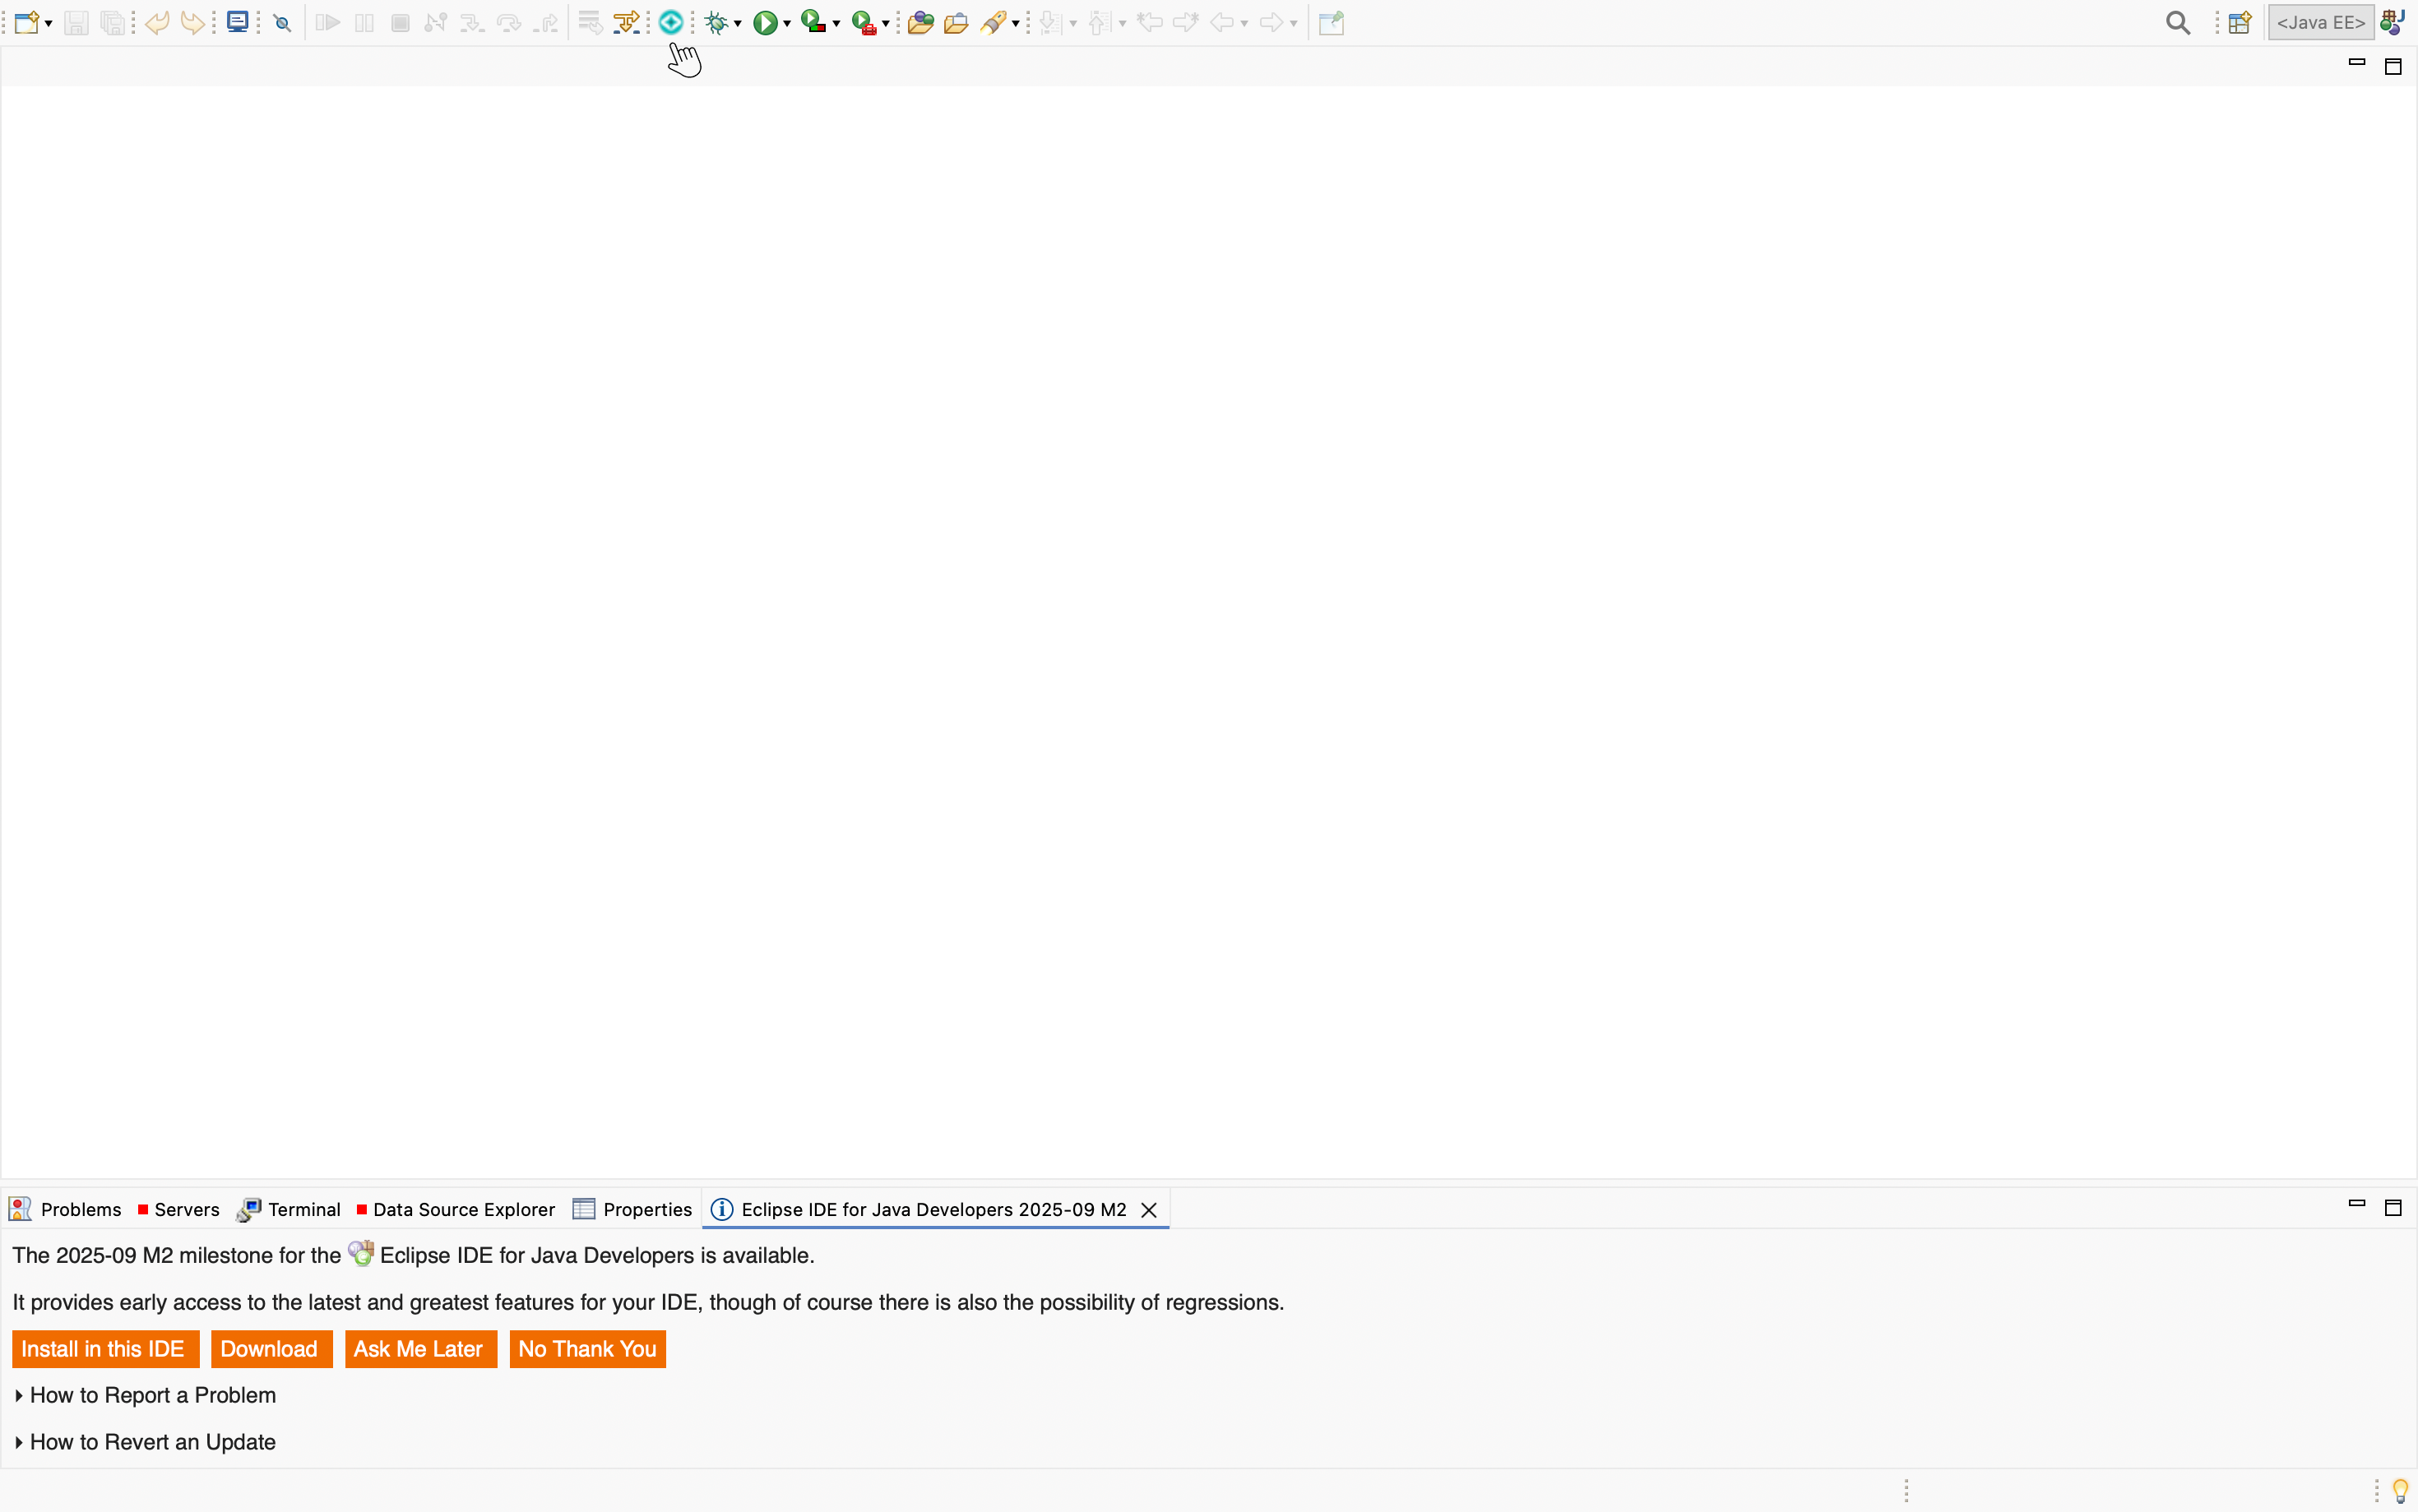
Task: Switch to the Problems tab
Action: pos(65,1209)
